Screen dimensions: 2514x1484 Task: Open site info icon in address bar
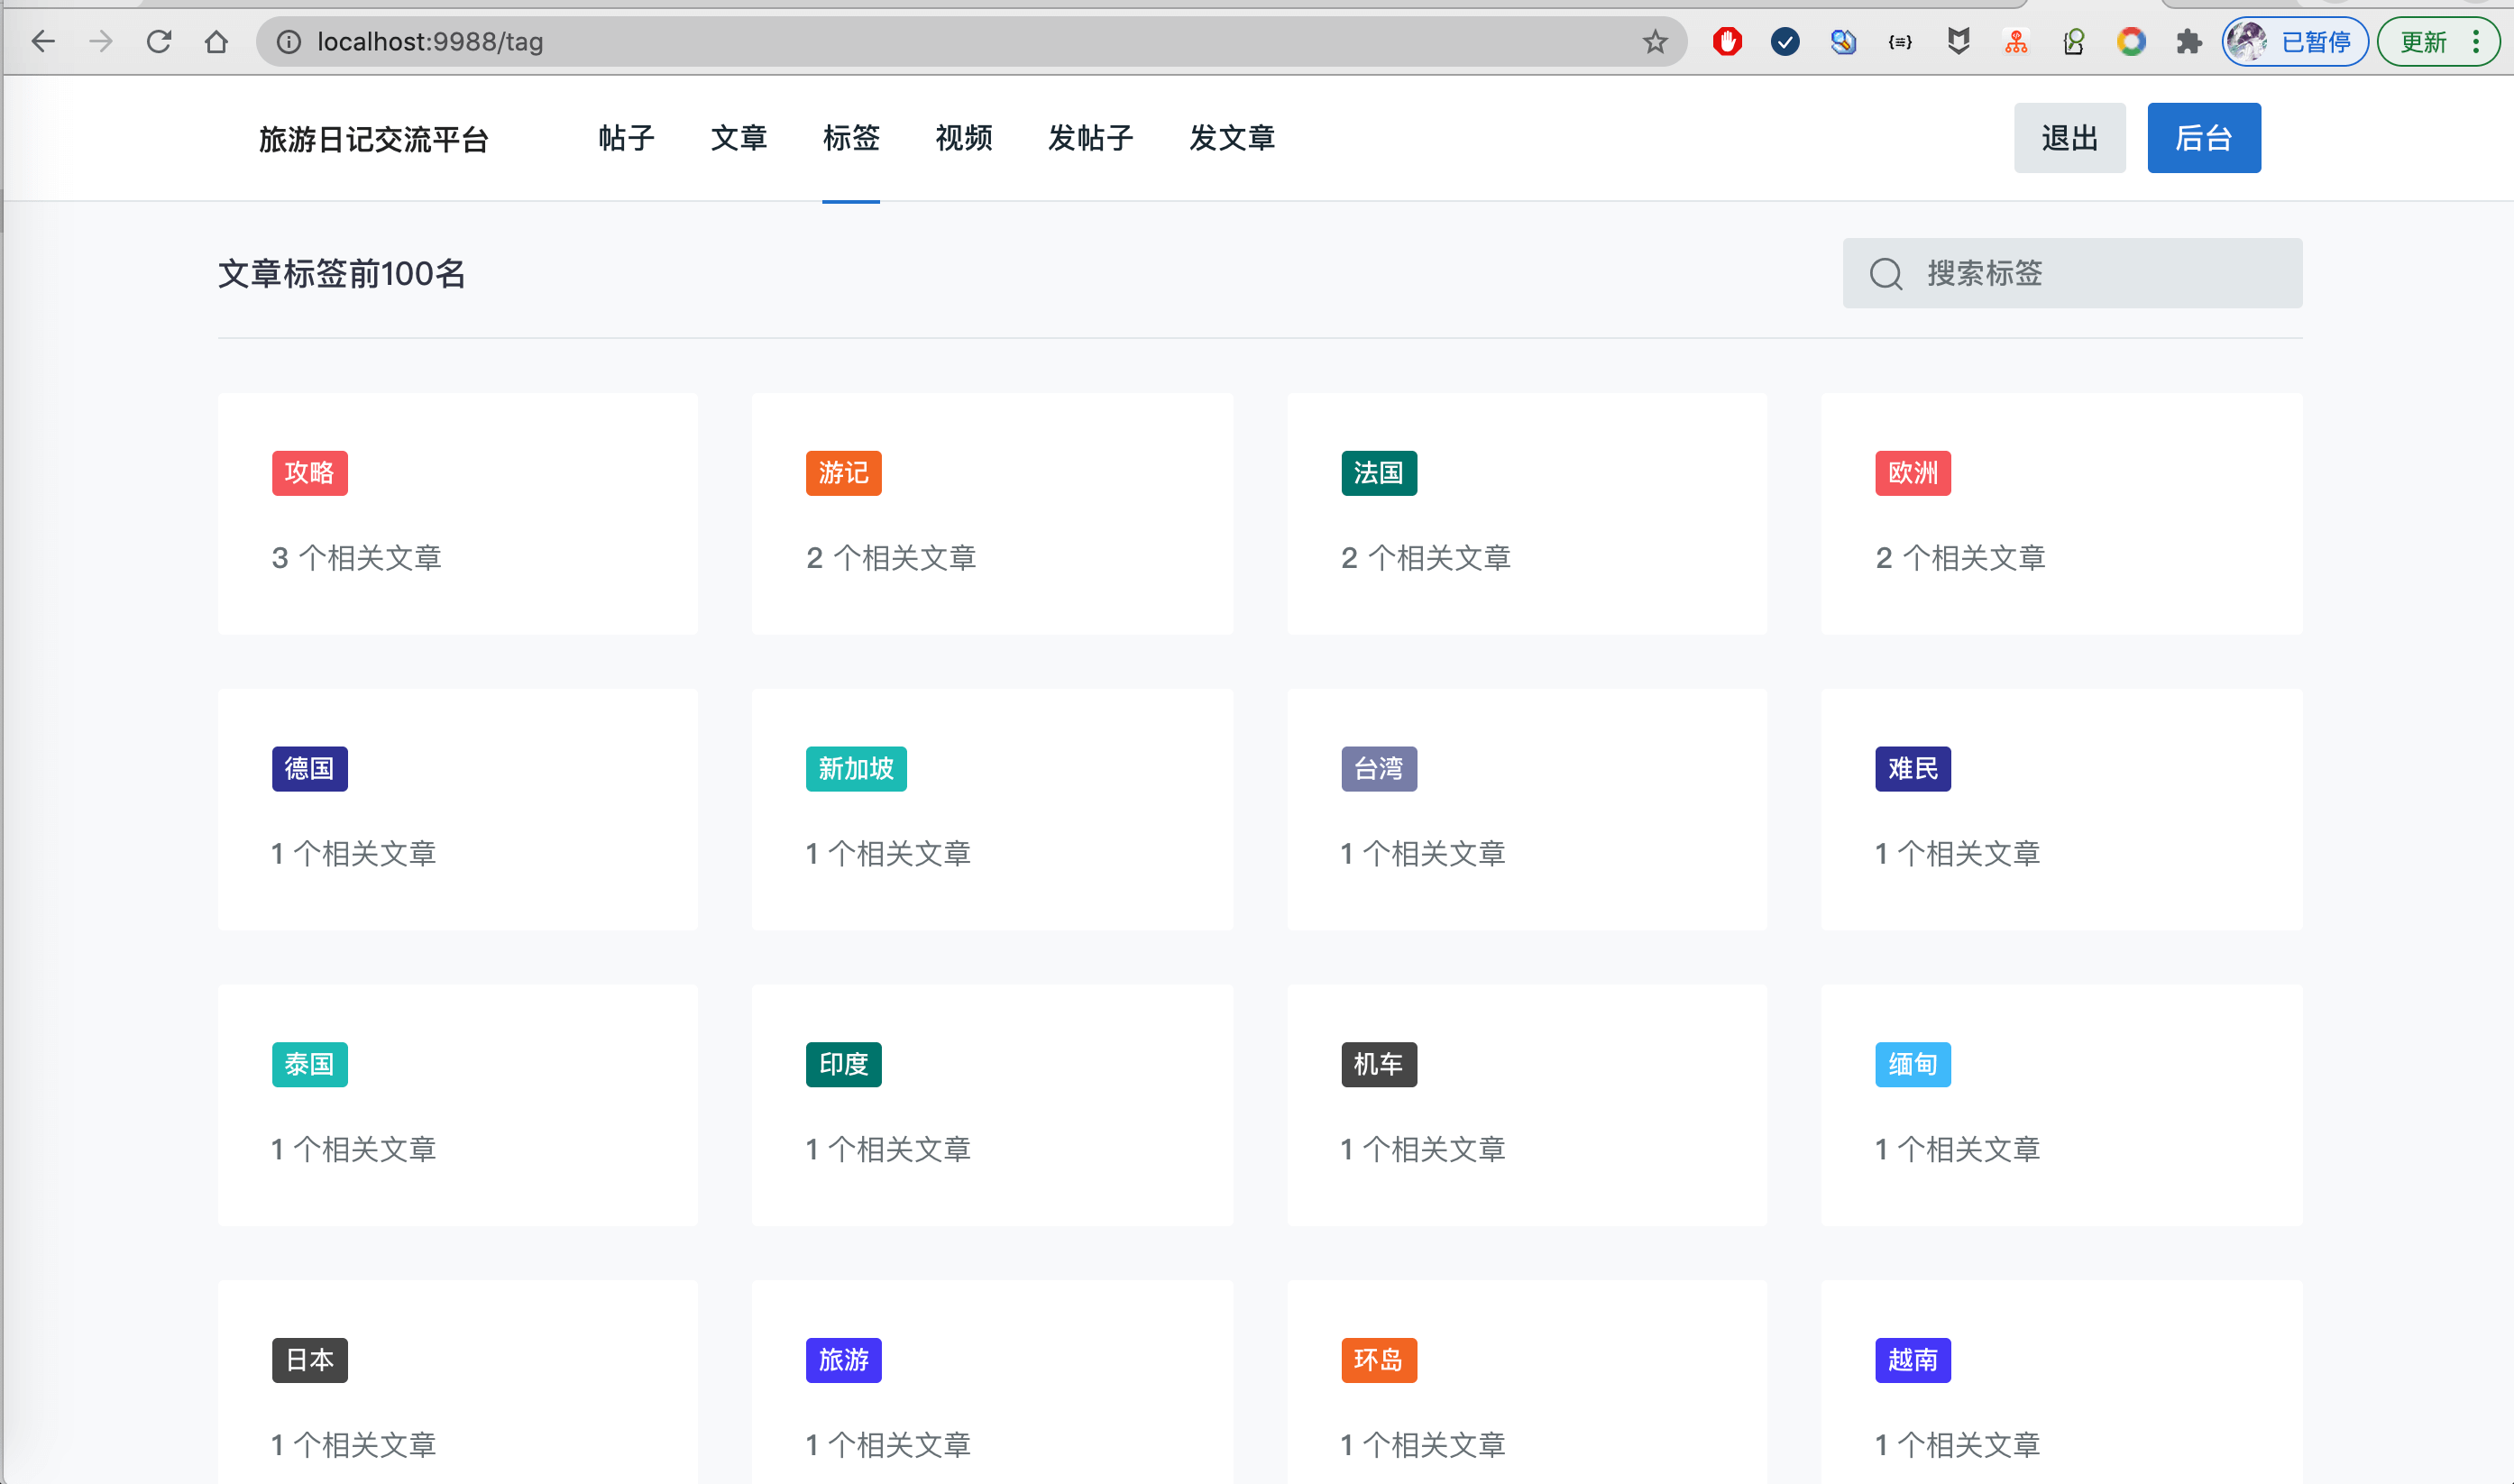tap(288, 41)
